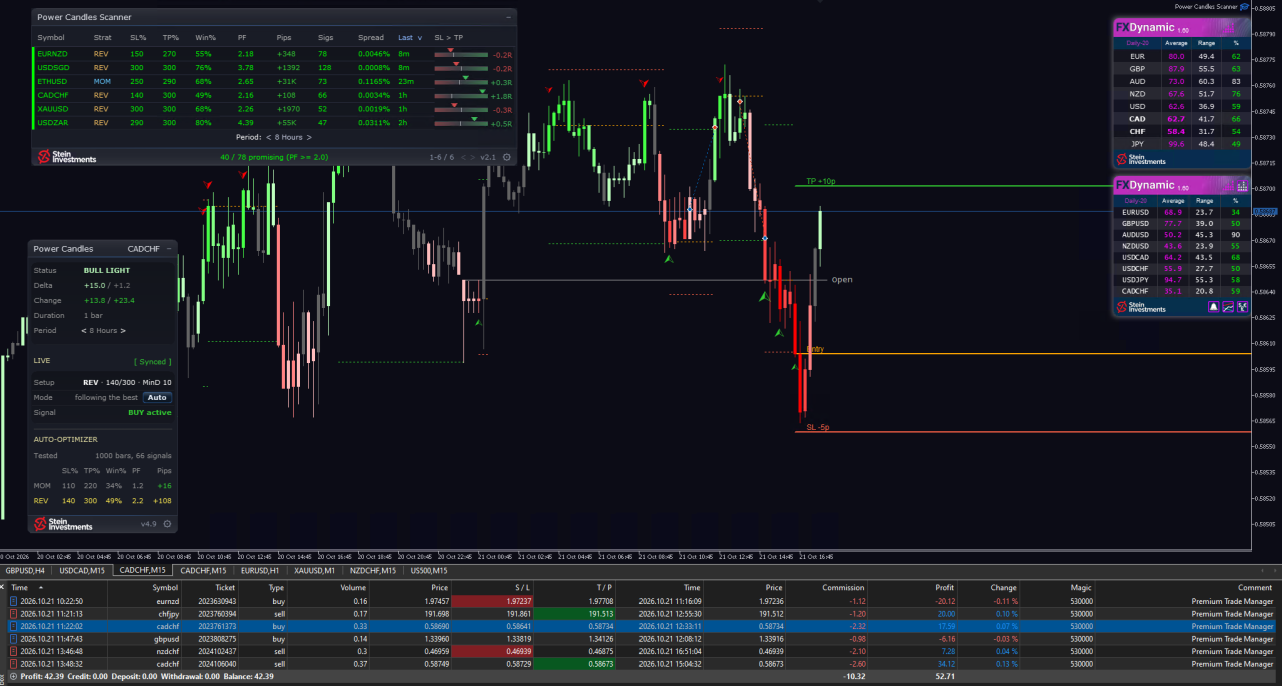
Task: Collapse the Power Candles CADCHF panel
Action: pyautogui.click(x=168, y=249)
